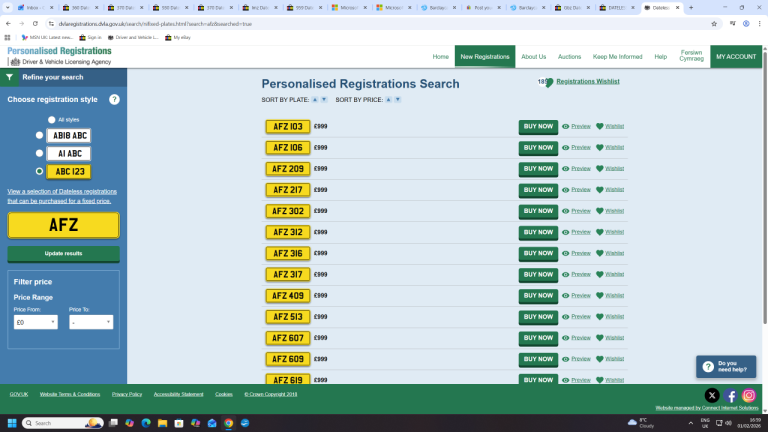The width and height of the screenshot is (768, 432).
Task: Select the AB18 ABC style radio button
Action: [x=39, y=135]
